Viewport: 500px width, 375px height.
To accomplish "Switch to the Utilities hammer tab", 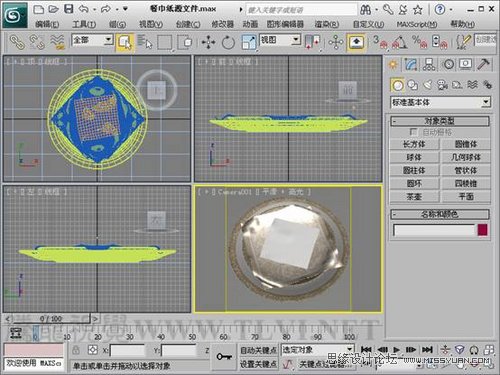I will (x=484, y=64).
